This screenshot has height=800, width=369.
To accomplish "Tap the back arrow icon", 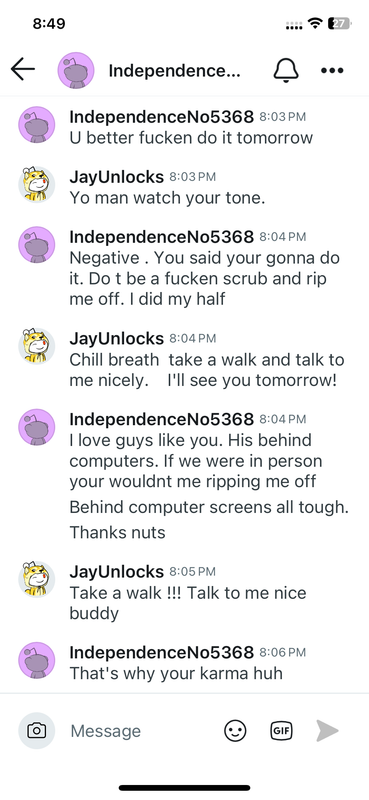I will [x=23, y=69].
